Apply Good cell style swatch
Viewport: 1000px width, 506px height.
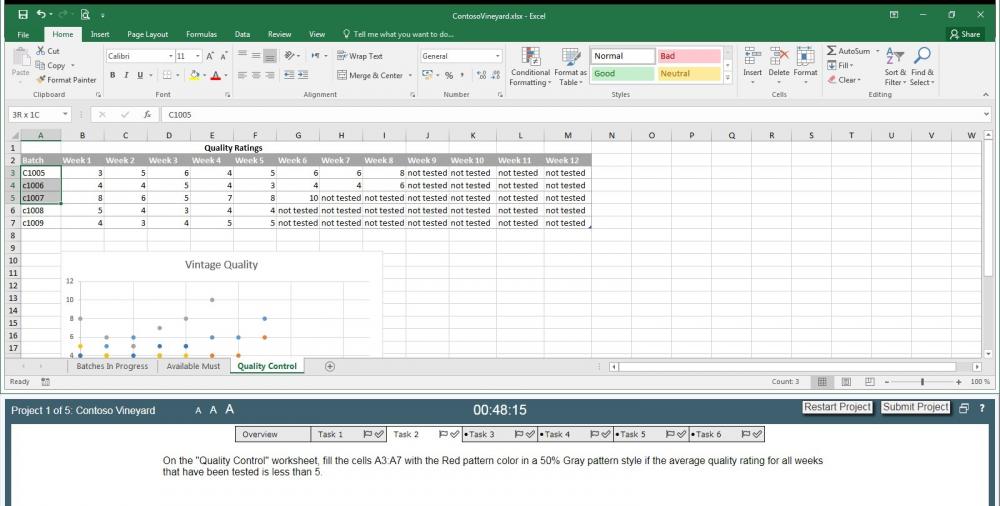622,73
